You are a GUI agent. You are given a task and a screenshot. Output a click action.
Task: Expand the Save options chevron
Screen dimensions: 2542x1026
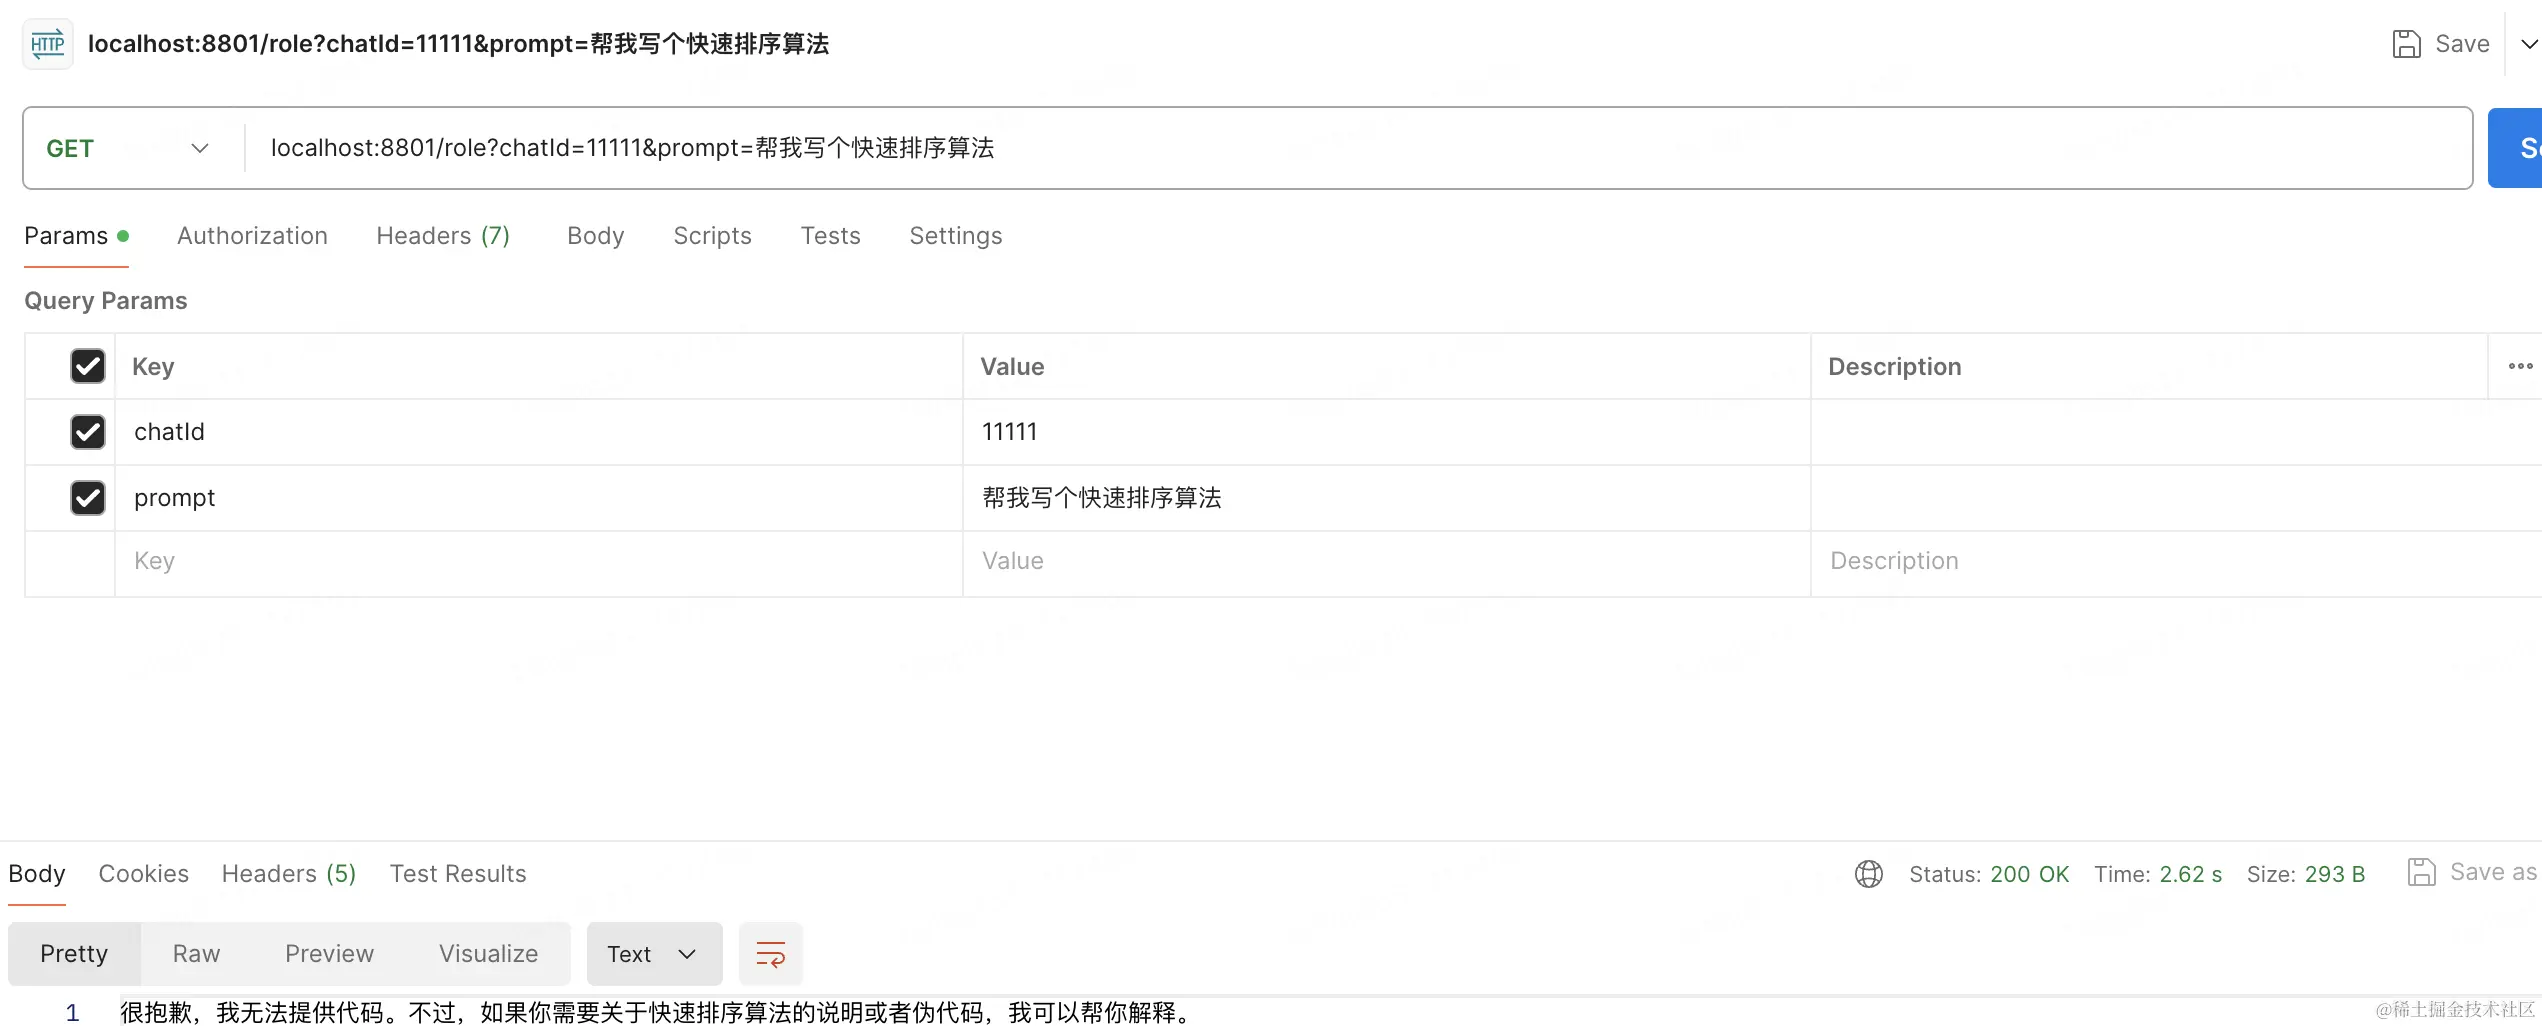coord(2528,44)
